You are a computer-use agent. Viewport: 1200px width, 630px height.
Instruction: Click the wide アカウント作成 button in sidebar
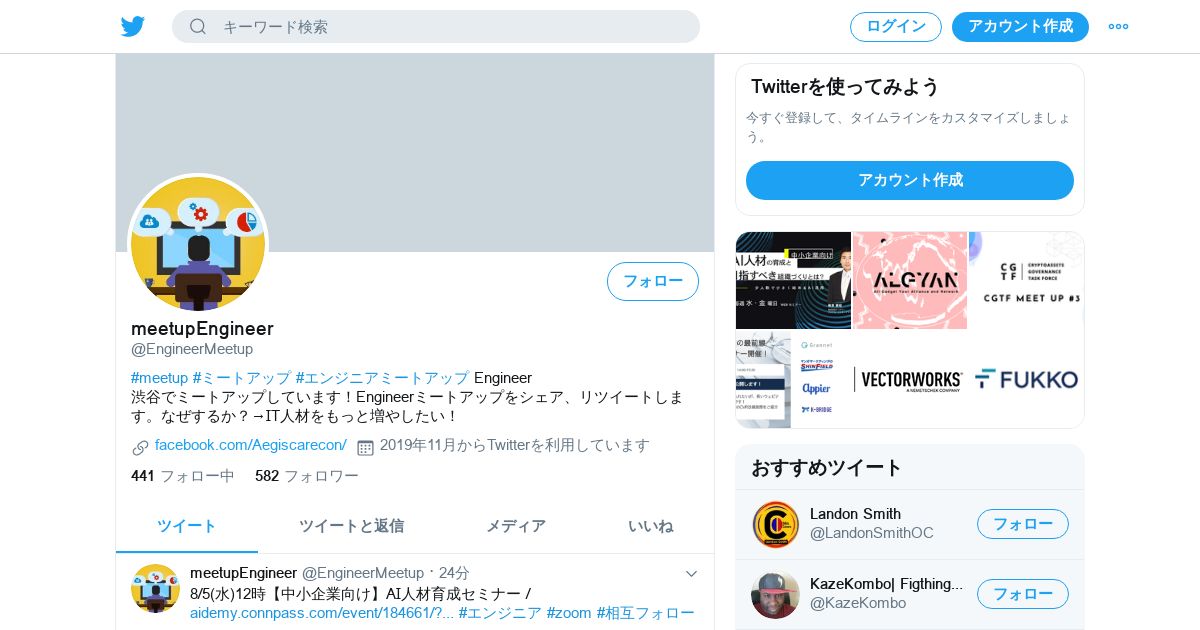coord(910,180)
